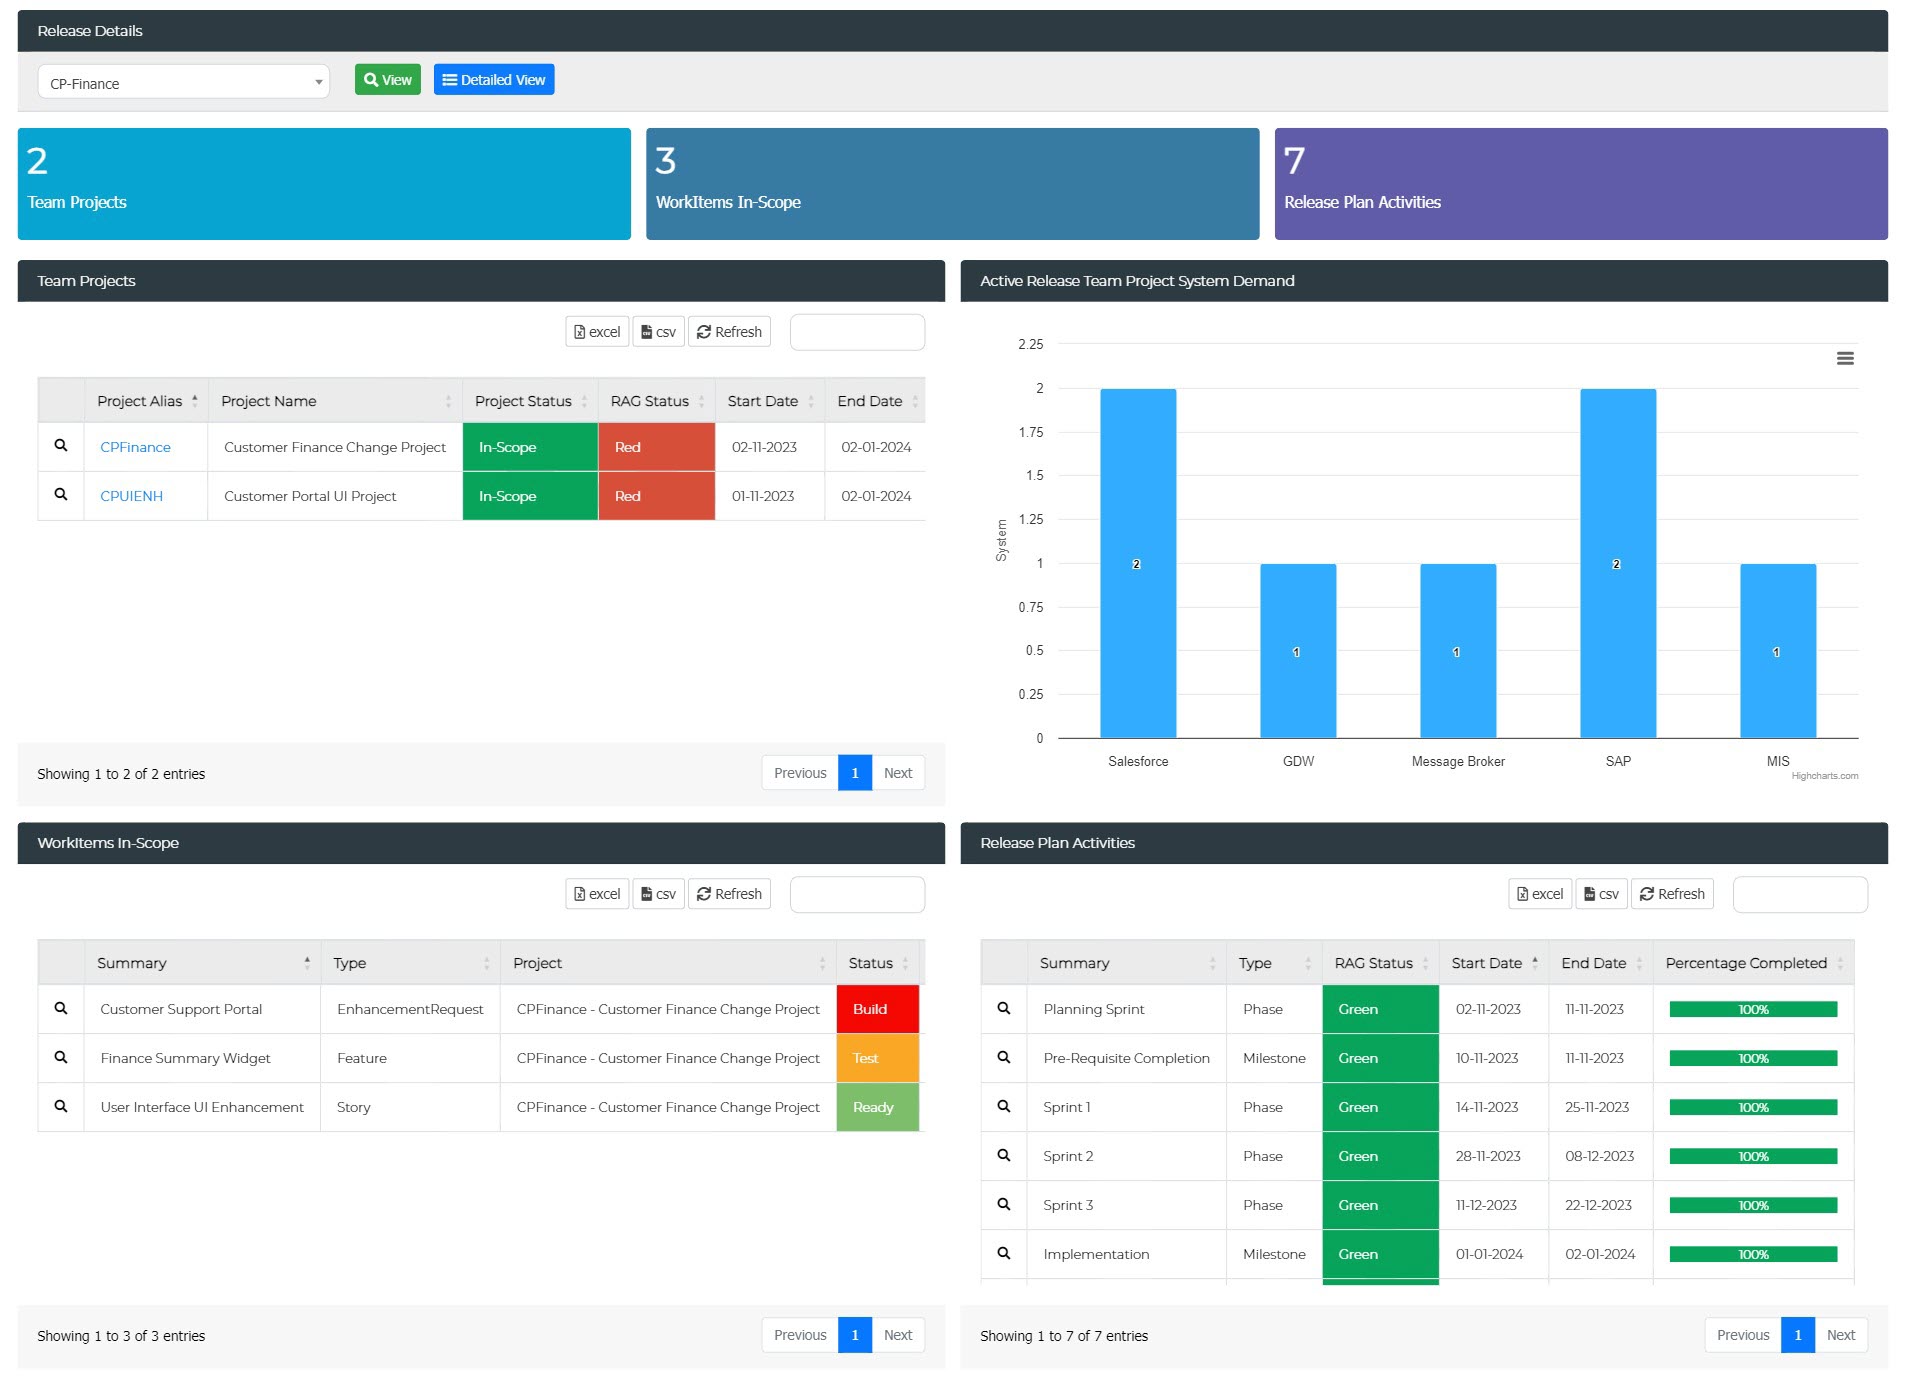Export Release Plan Activities to excel
The height and width of the screenshot is (1394, 1906).
1540,894
